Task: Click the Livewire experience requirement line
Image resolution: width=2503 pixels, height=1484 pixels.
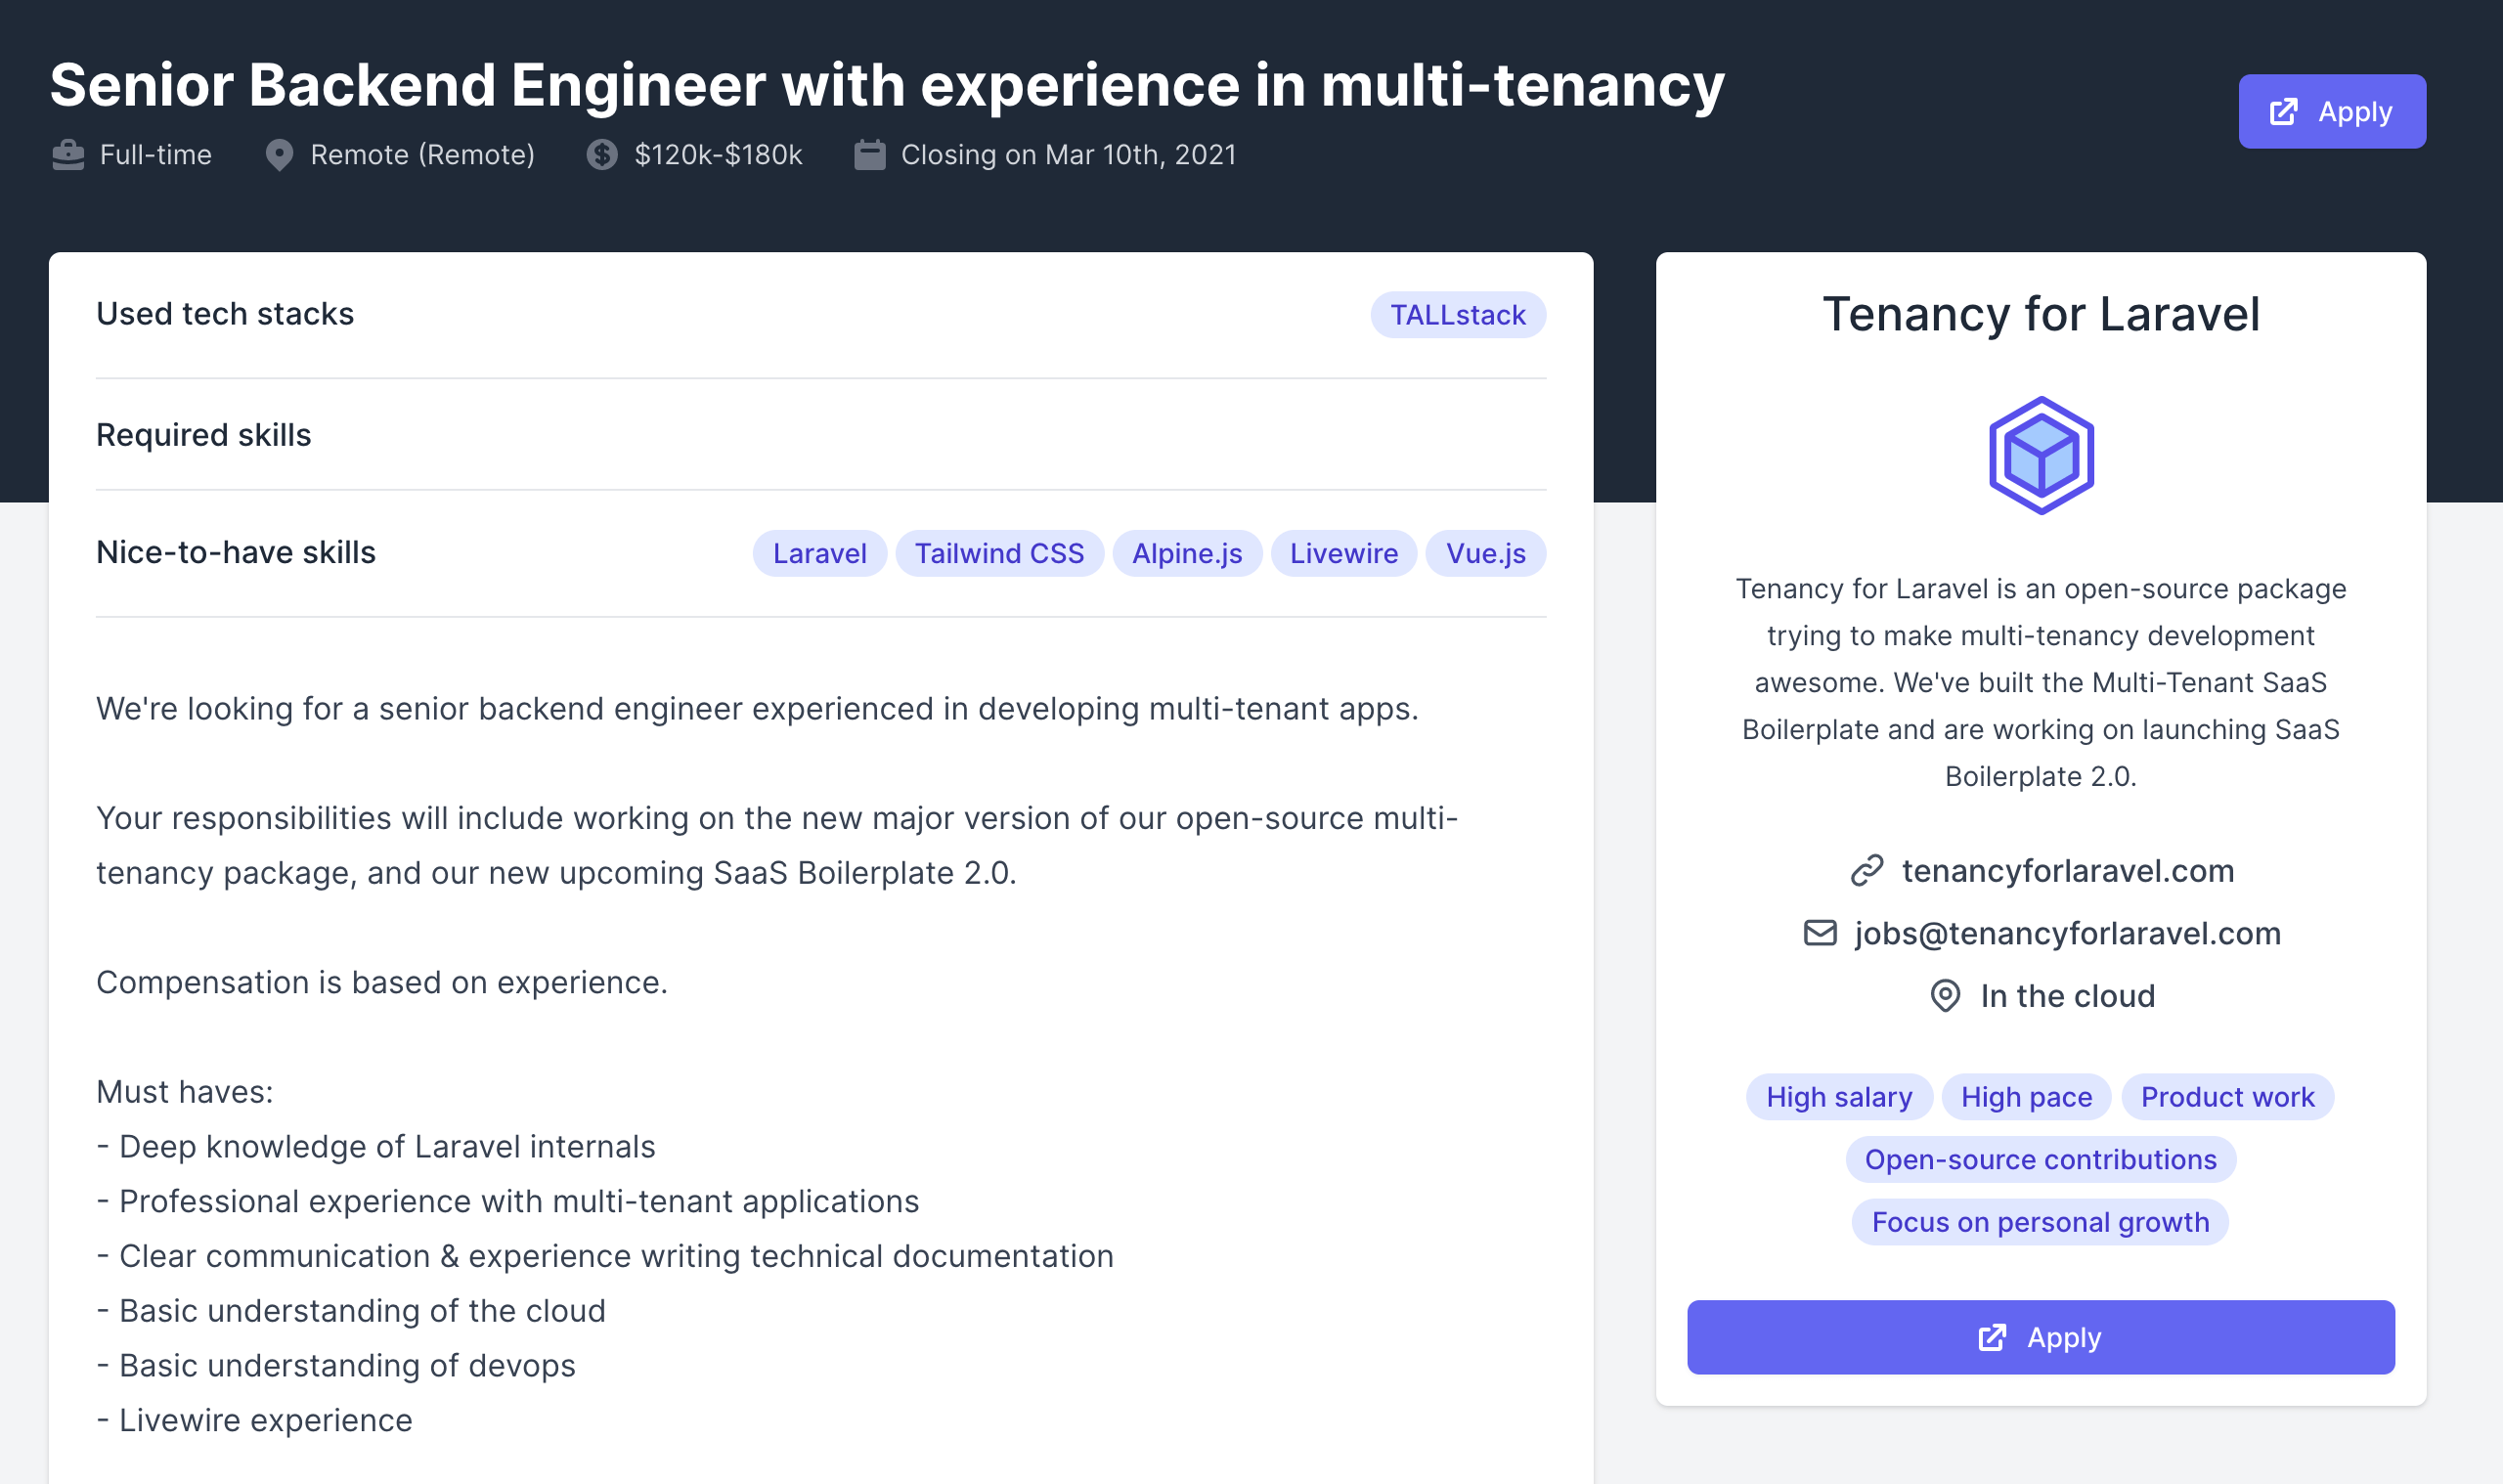Action: tap(254, 1420)
